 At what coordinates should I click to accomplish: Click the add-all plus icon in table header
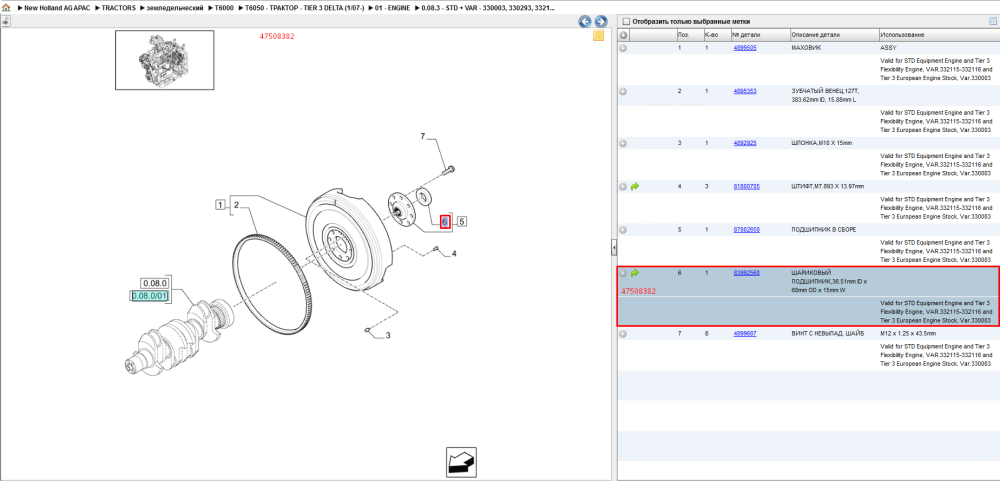(x=624, y=35)
